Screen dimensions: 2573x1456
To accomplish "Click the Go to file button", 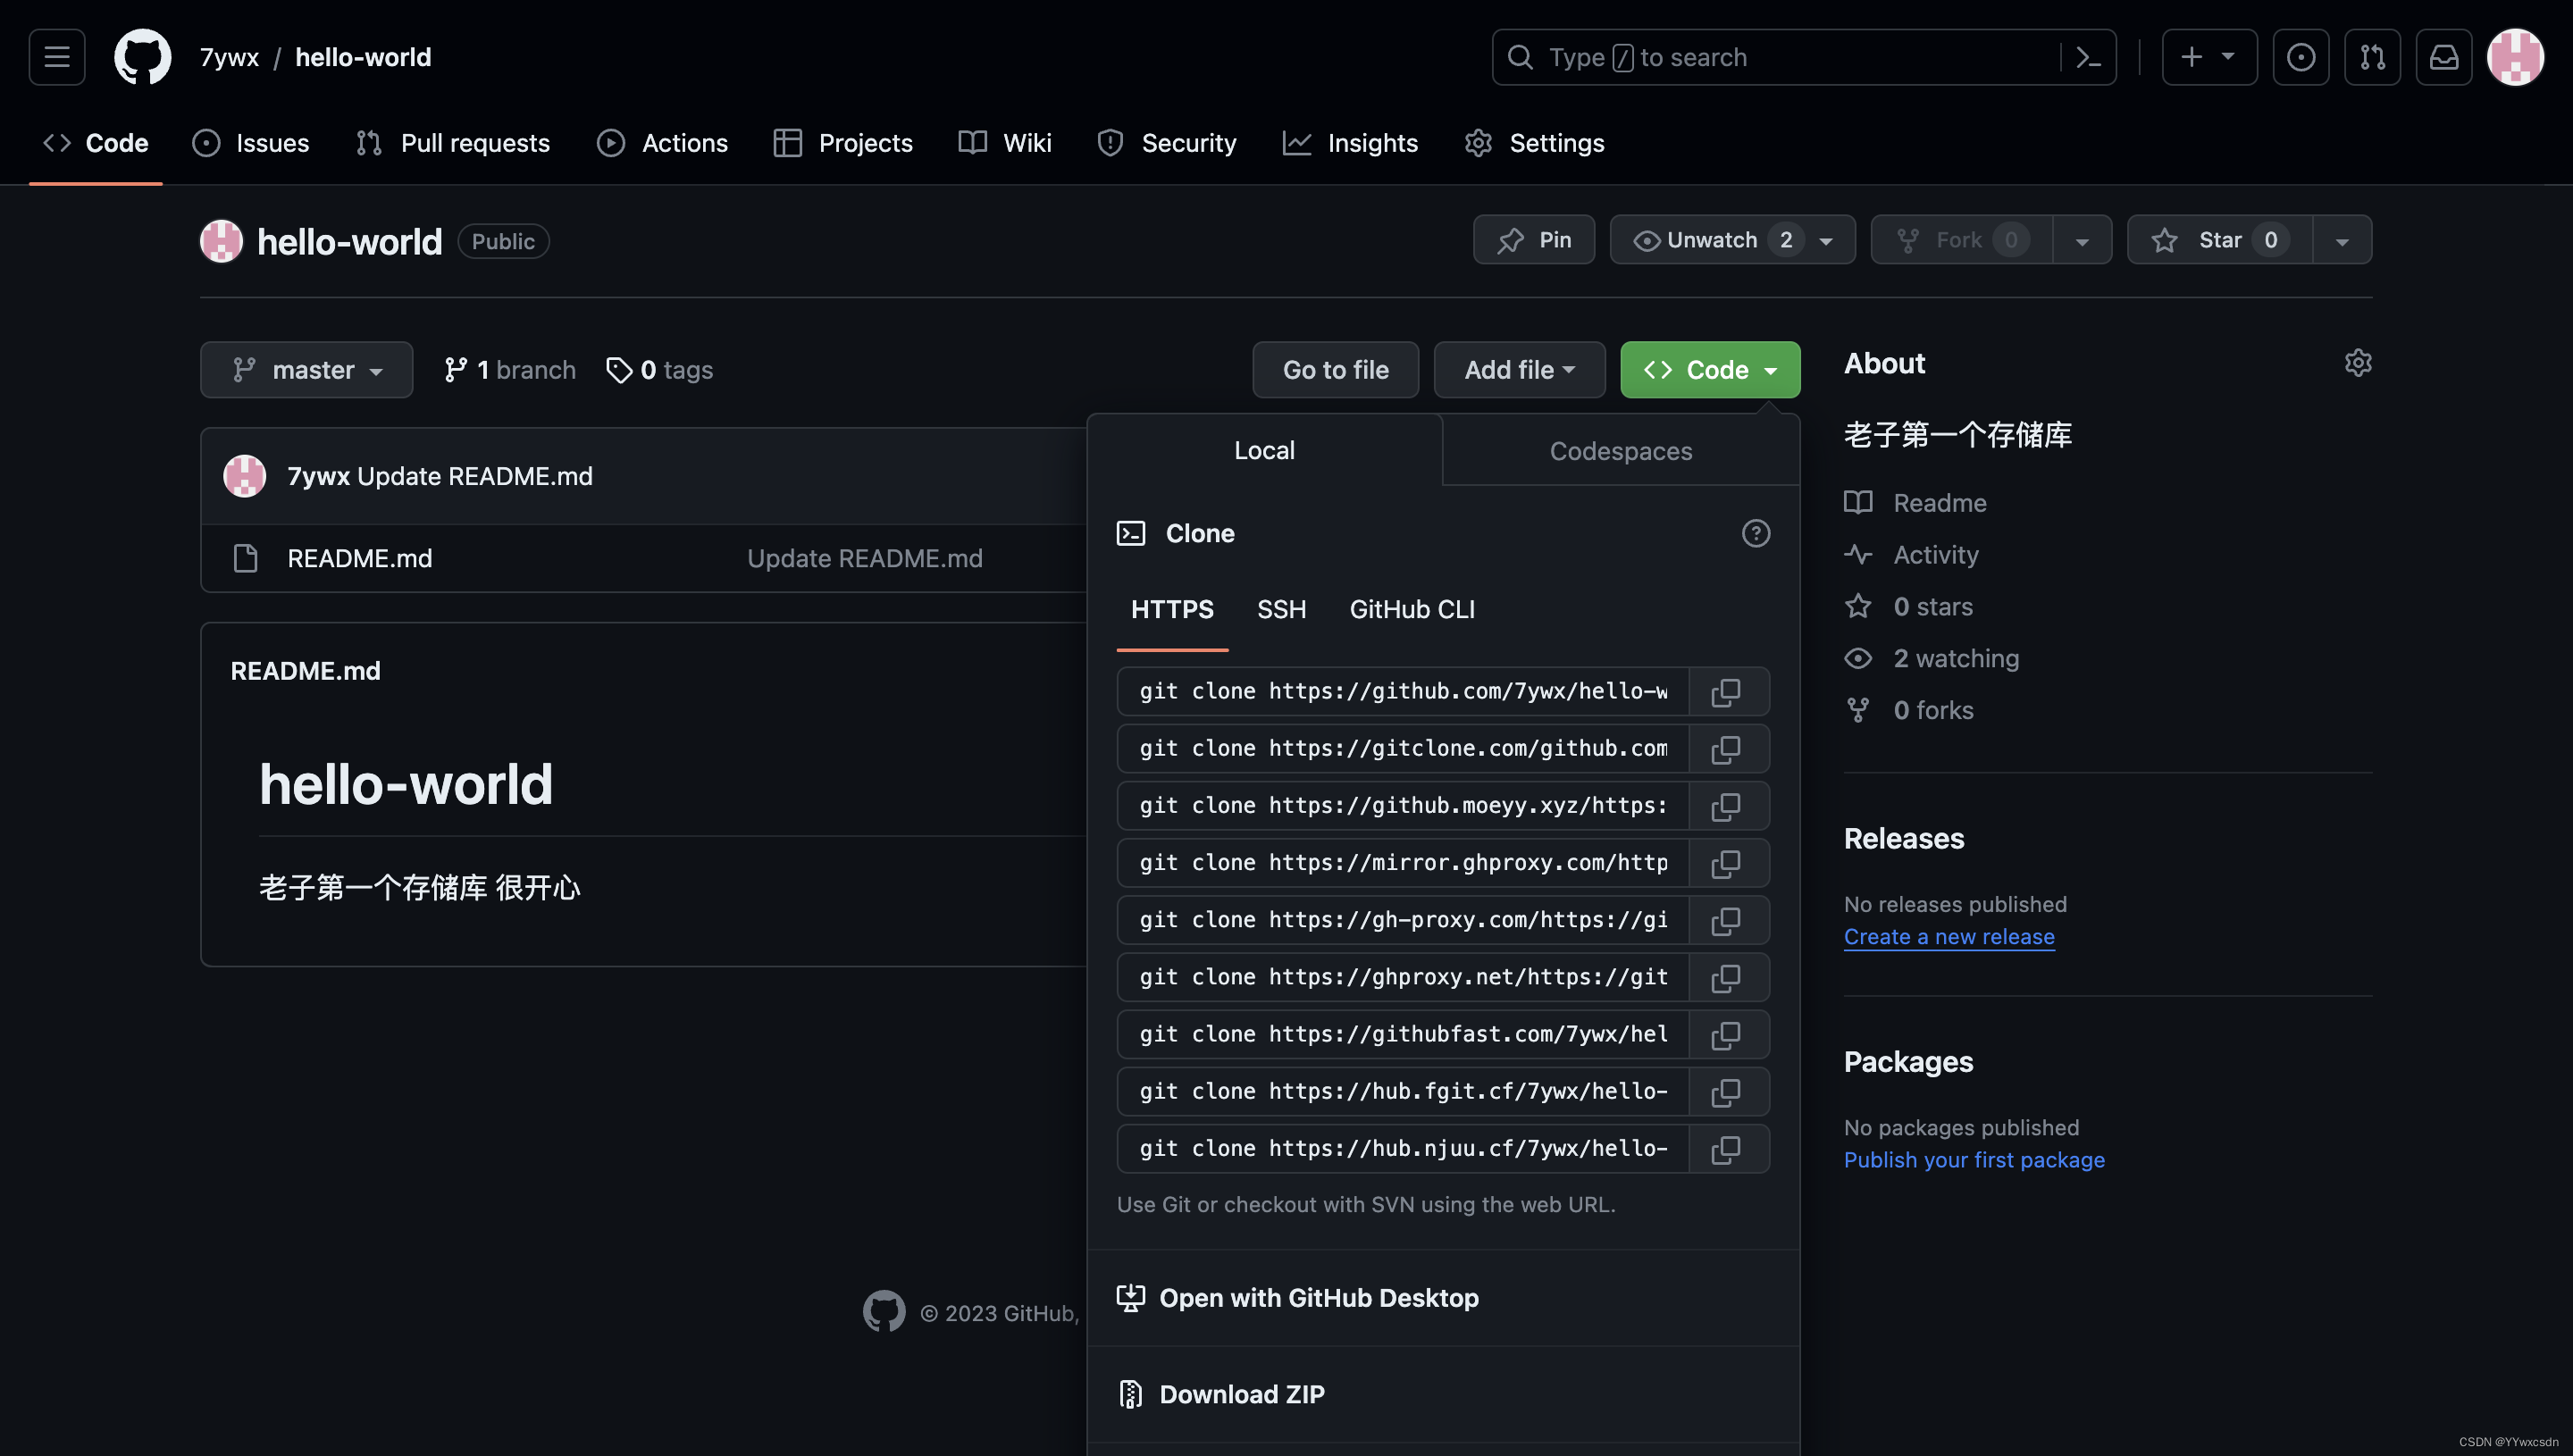I will click(1335, 370).
